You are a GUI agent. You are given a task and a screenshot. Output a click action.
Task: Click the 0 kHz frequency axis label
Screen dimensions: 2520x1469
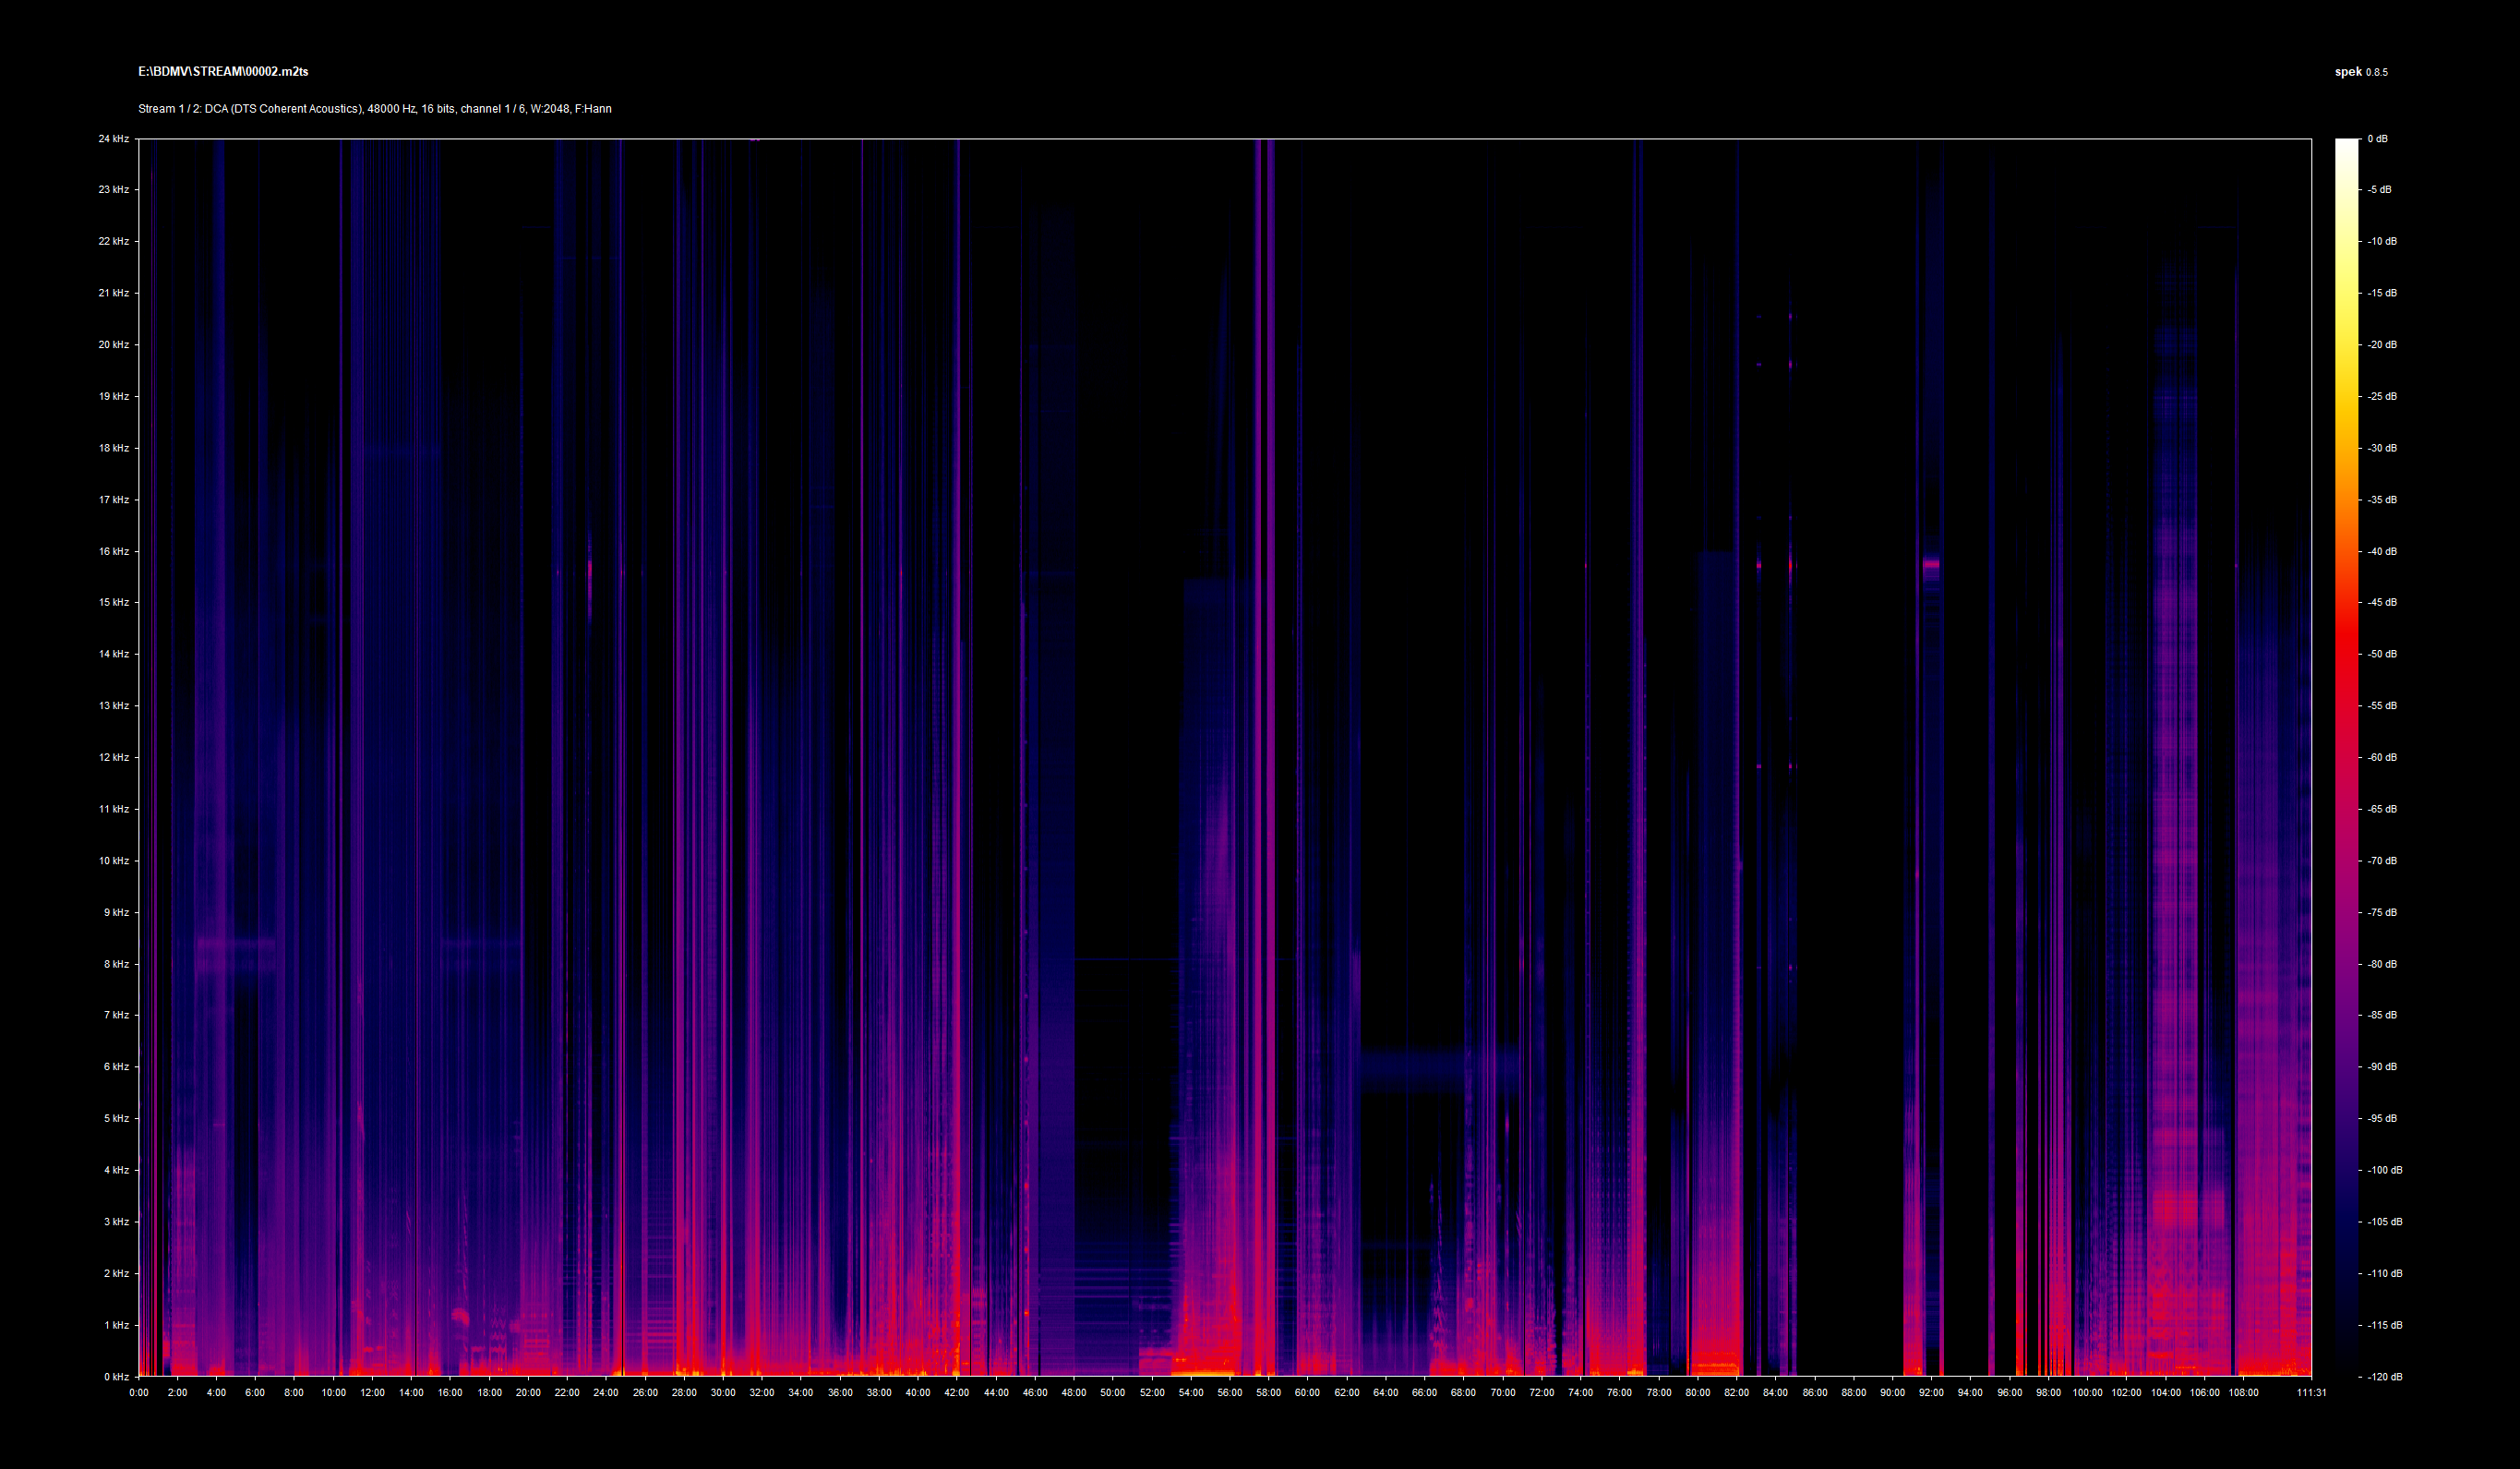click(115, 1377)
